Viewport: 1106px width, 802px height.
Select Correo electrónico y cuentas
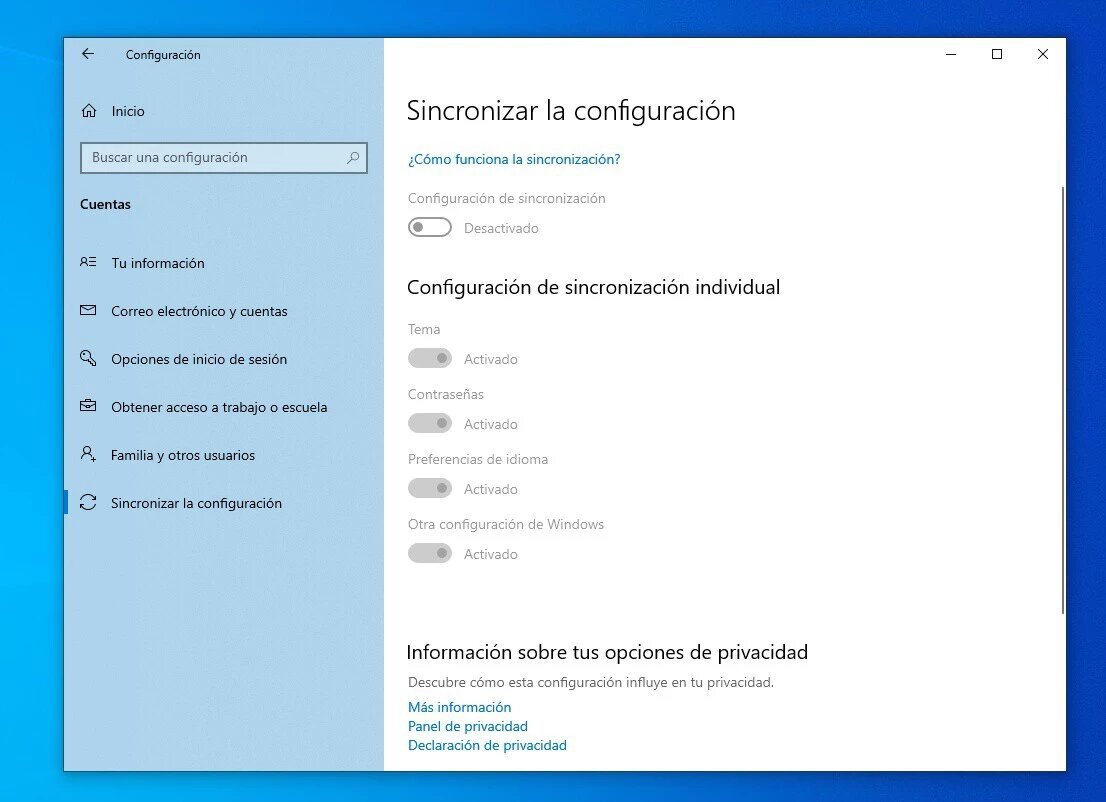click(x=199, y=311)
